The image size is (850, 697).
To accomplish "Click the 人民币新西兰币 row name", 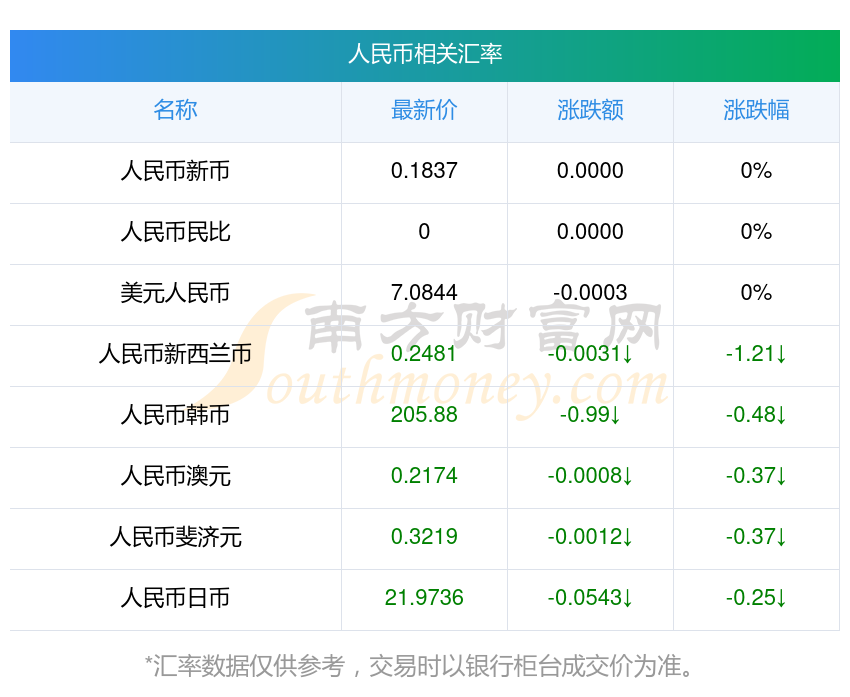I will point(175,354).
